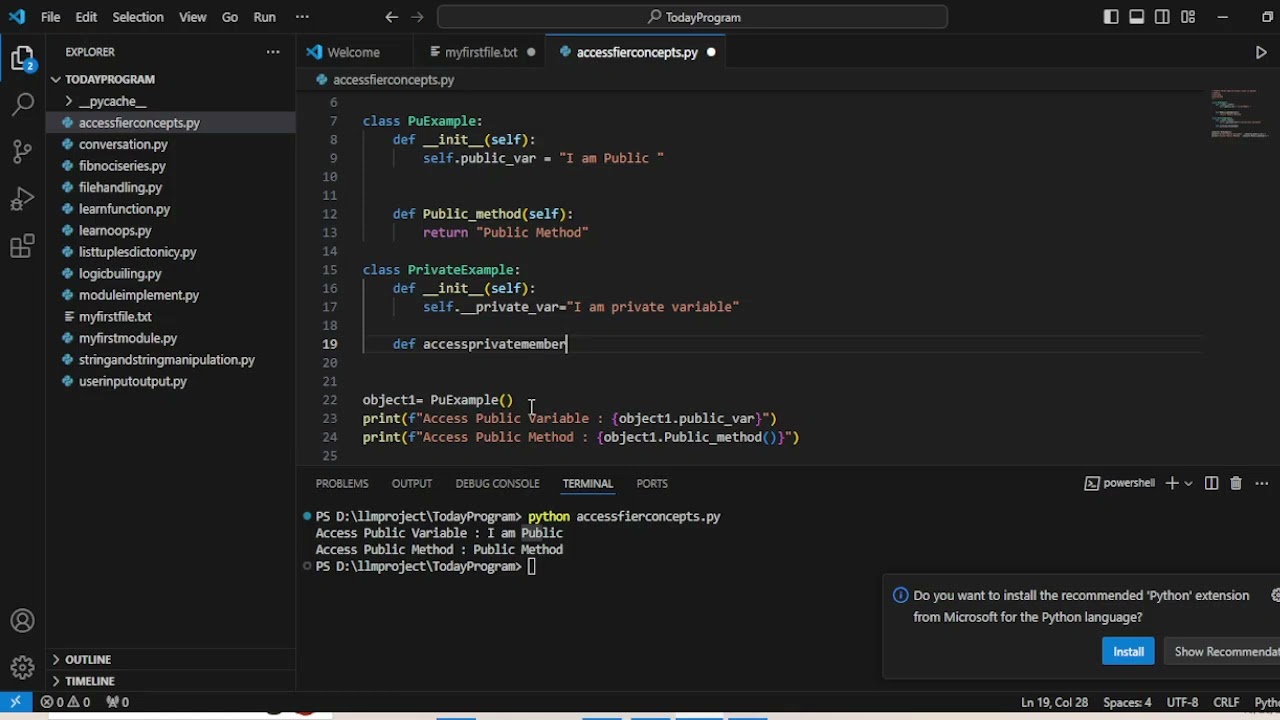Click UTF-8 encoding in status bar
Image resolution: width=1280 pixels, height=720 pixels.
tap(1182, 702)
